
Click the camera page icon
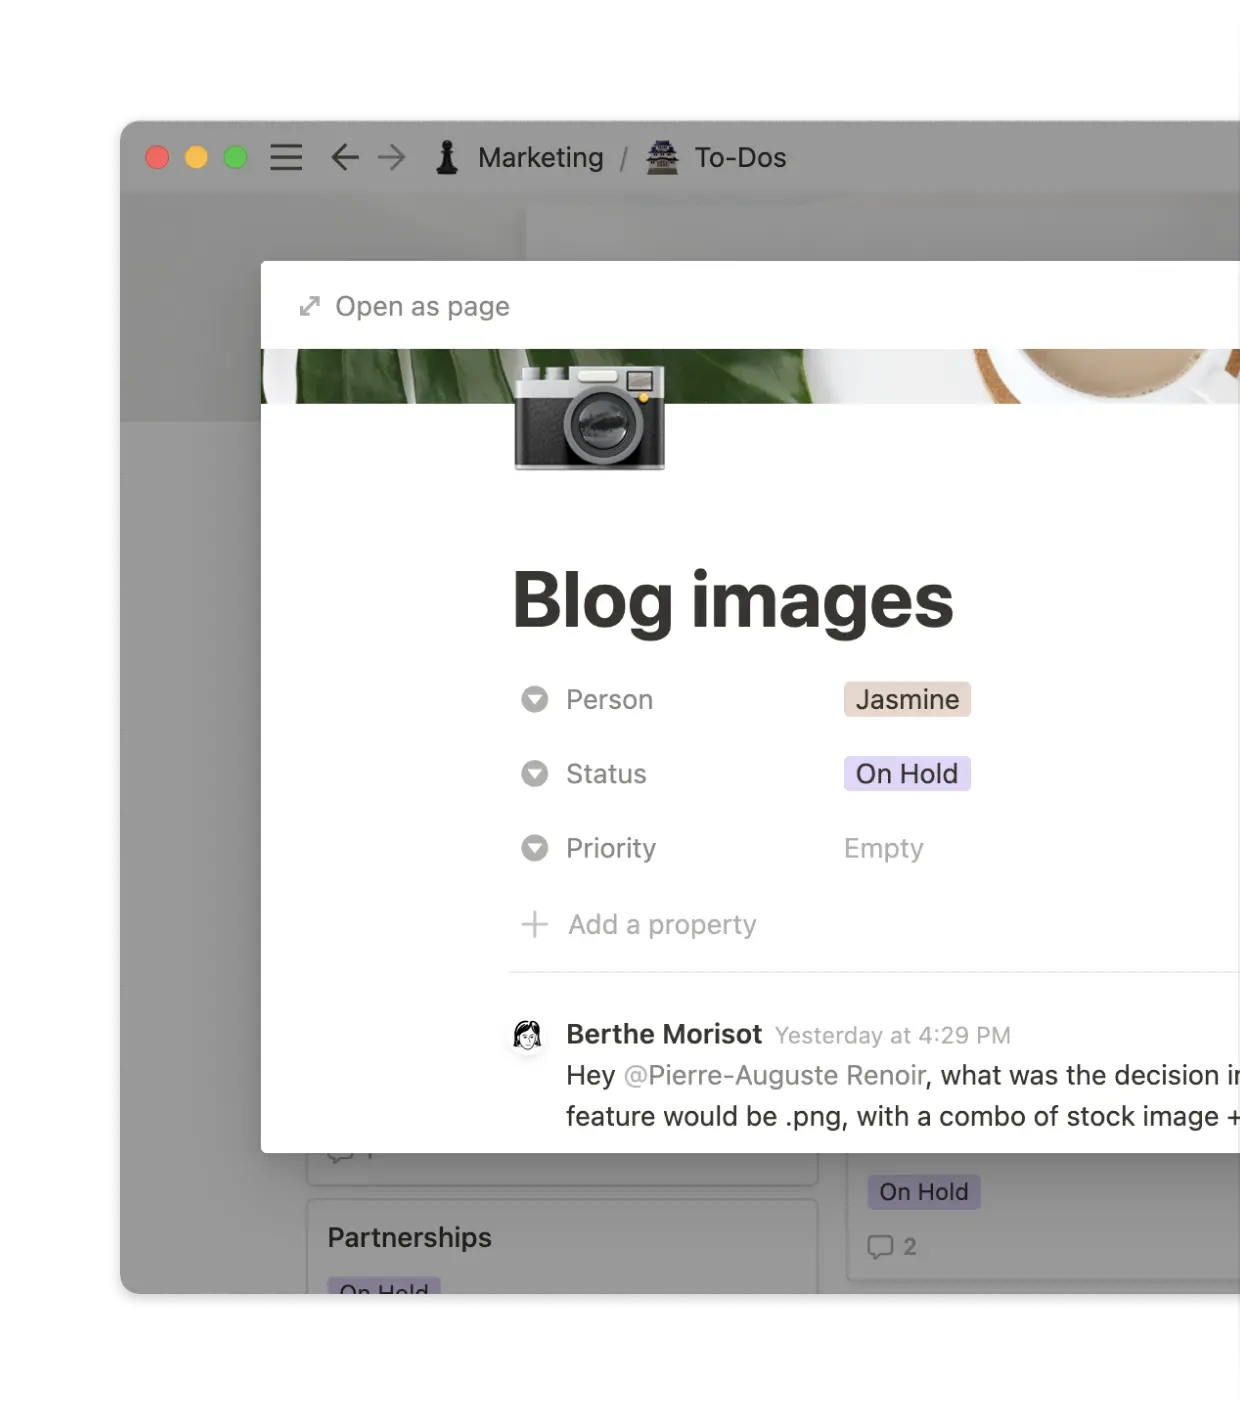(589, 418)
